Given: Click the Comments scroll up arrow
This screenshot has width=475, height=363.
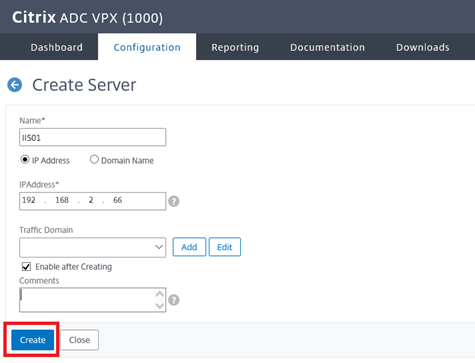Looking at the screenshot, I should tap(160, 294).
